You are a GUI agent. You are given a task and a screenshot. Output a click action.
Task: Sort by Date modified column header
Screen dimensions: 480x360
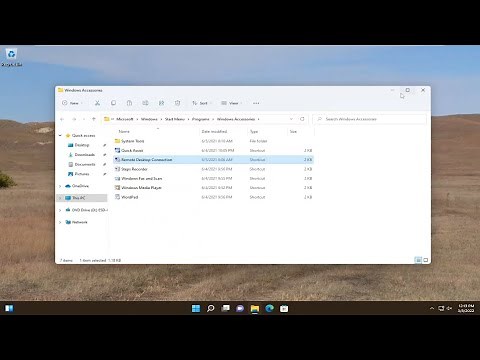214,131
